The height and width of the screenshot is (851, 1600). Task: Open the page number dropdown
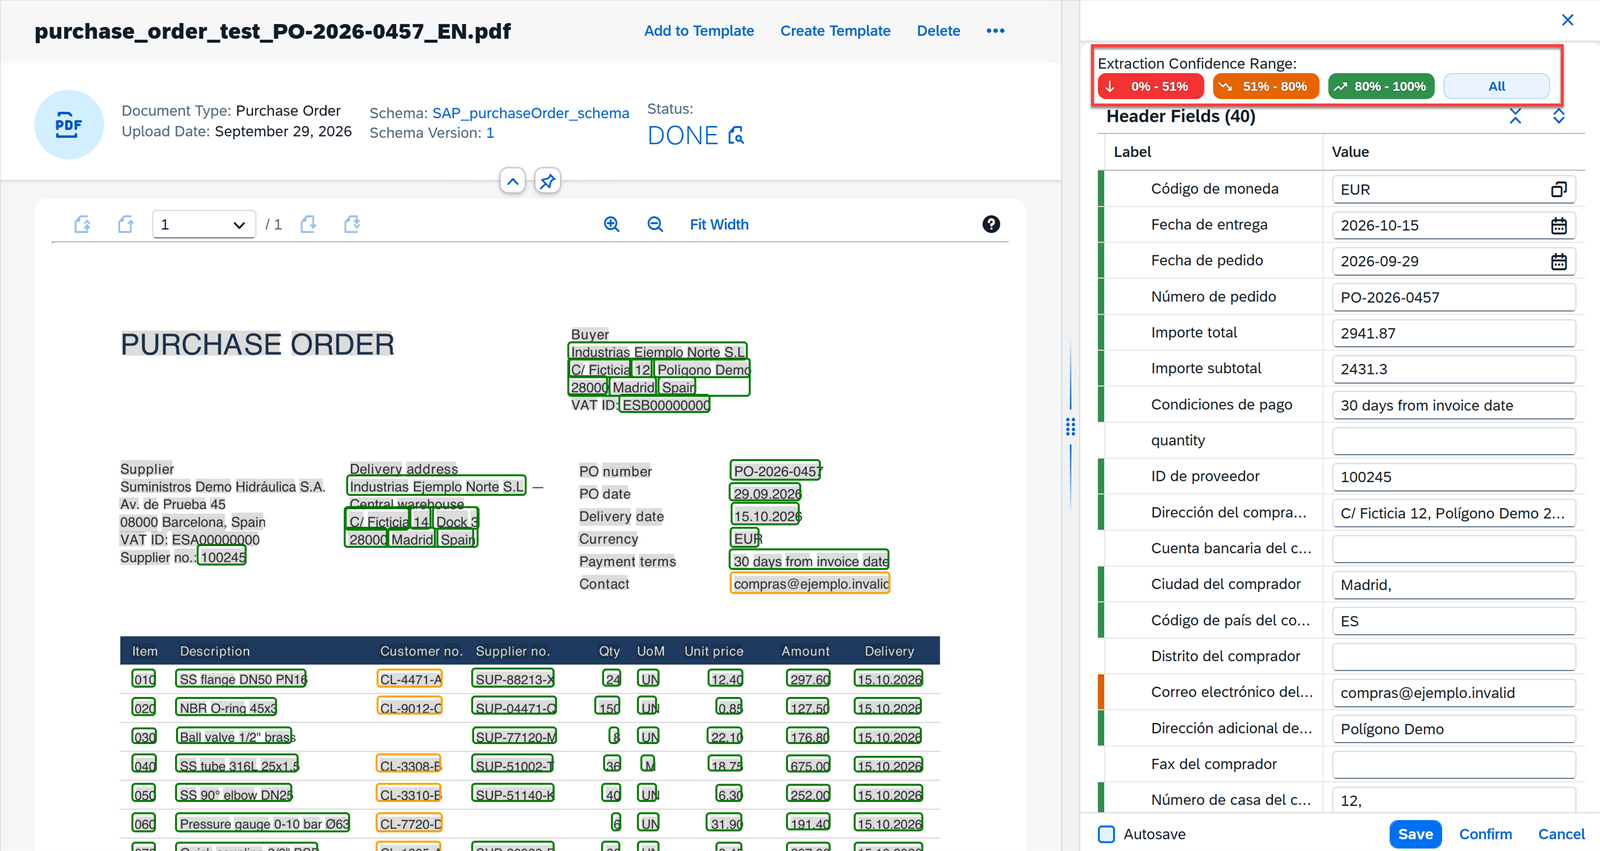203,225
